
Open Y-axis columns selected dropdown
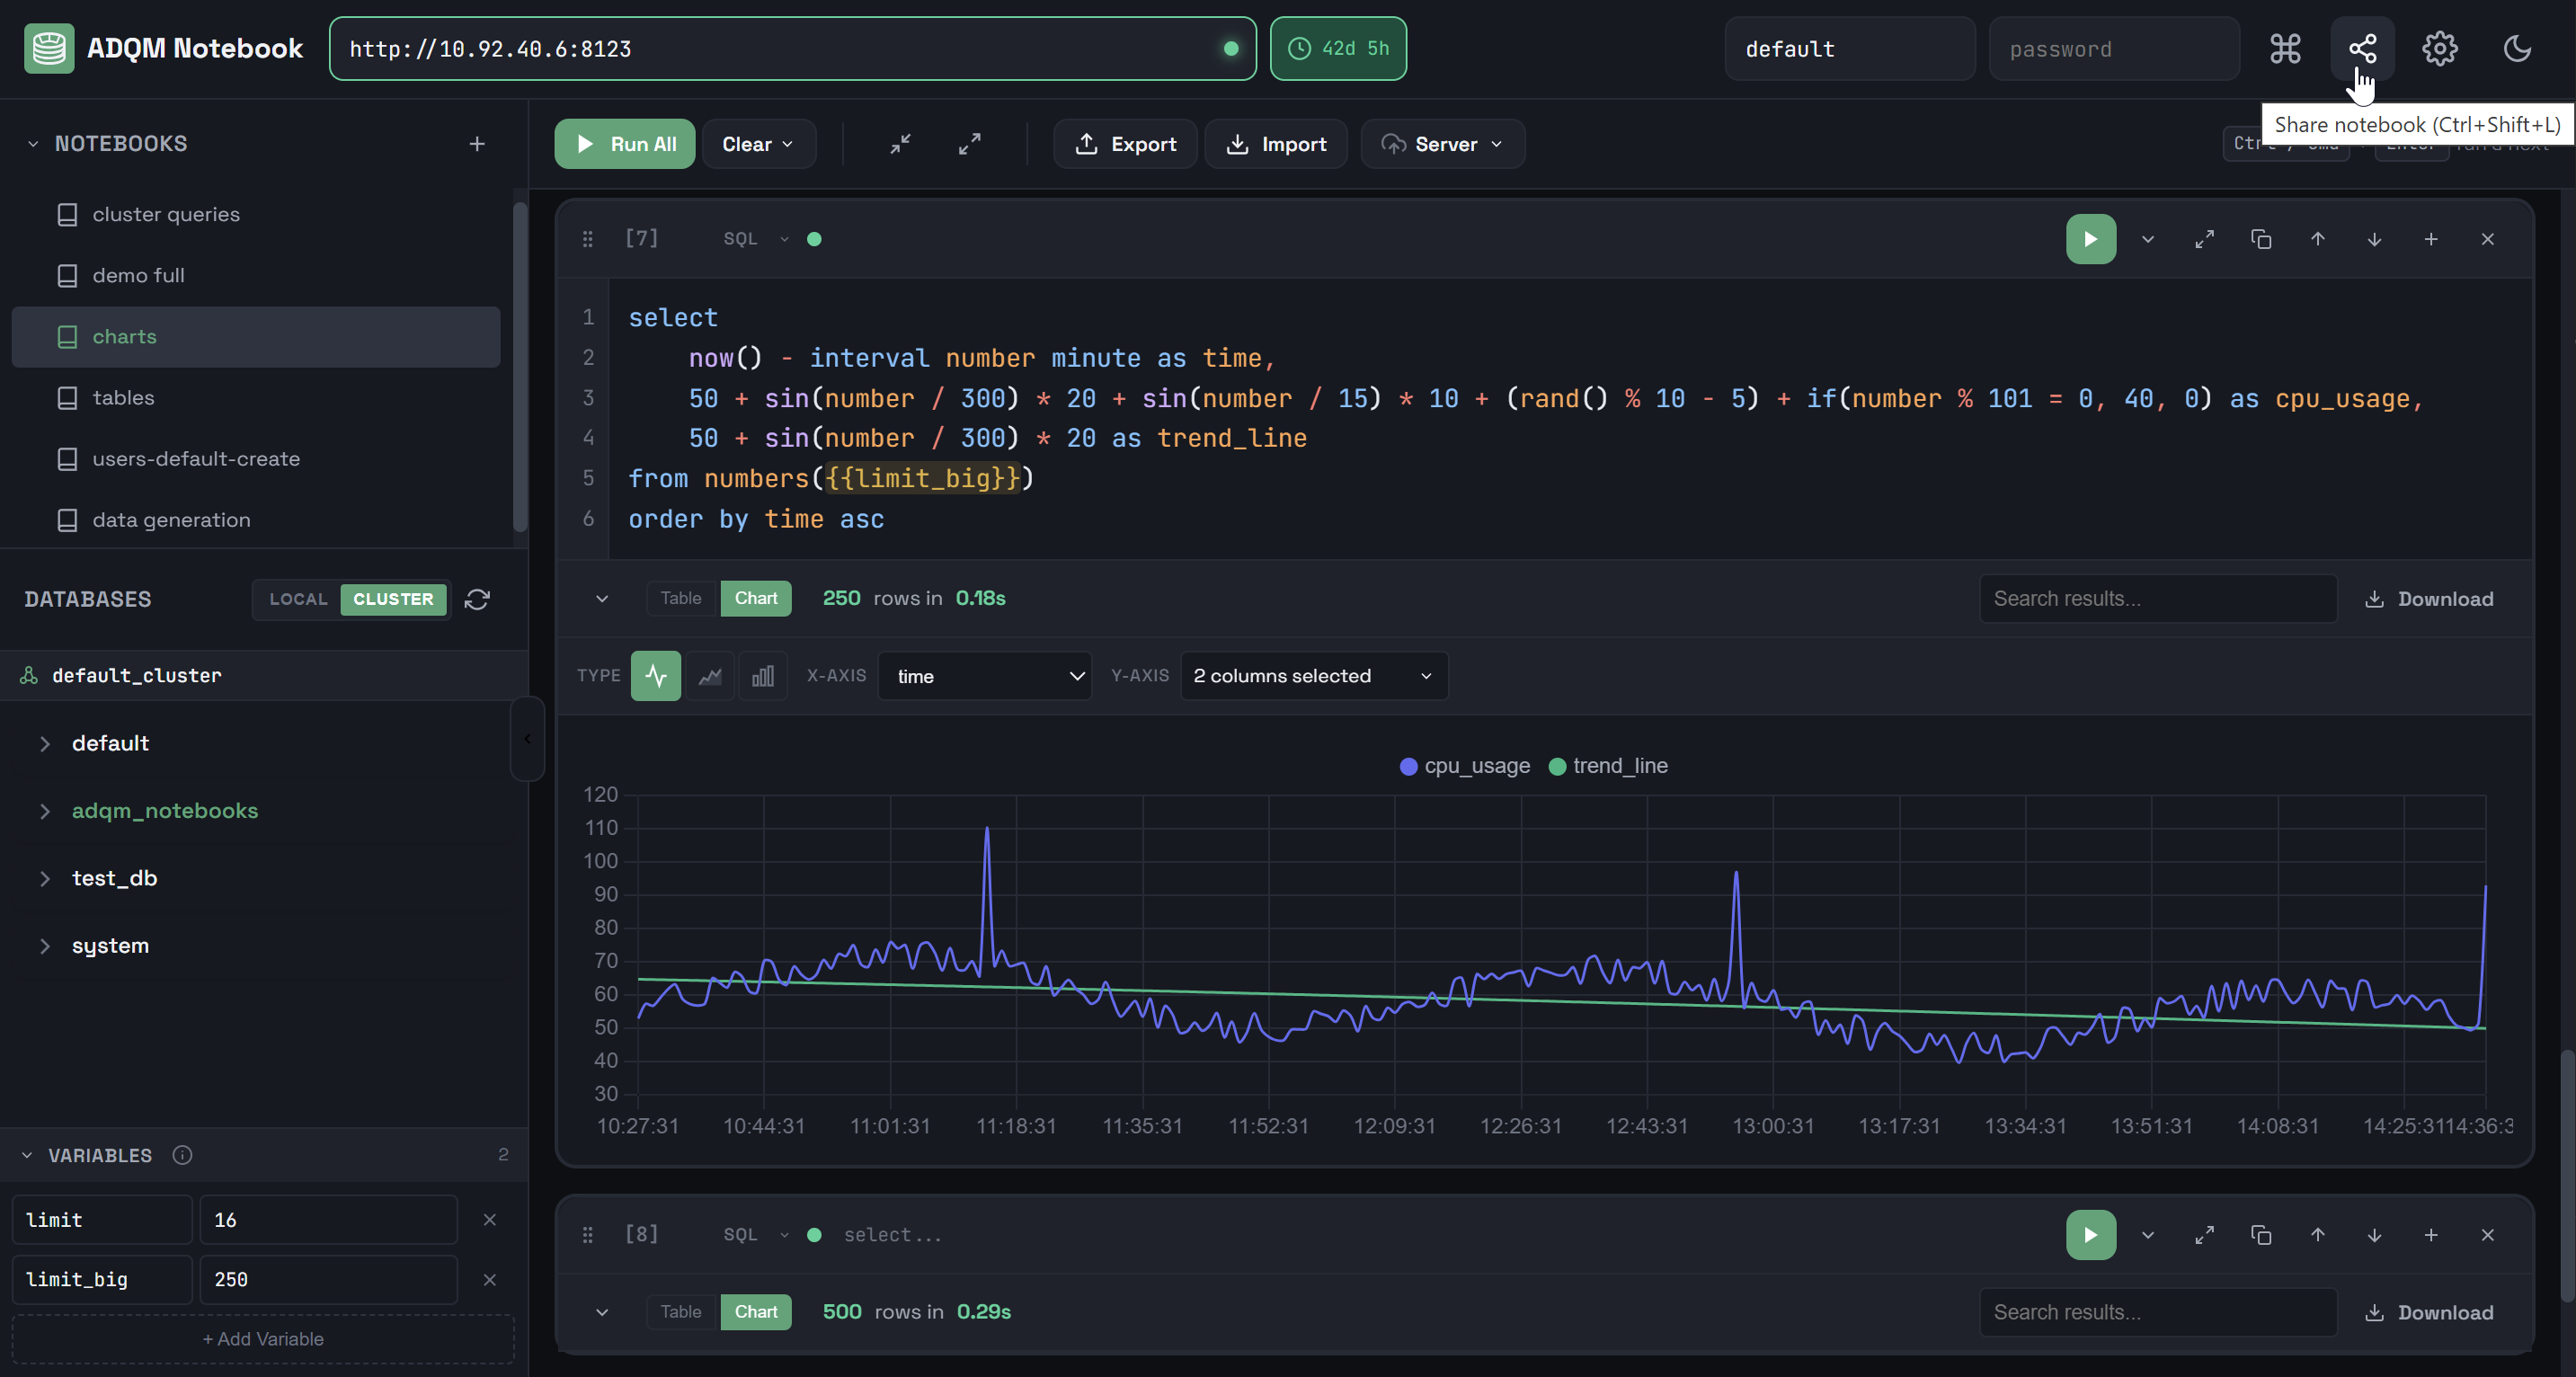(1313, 676)
